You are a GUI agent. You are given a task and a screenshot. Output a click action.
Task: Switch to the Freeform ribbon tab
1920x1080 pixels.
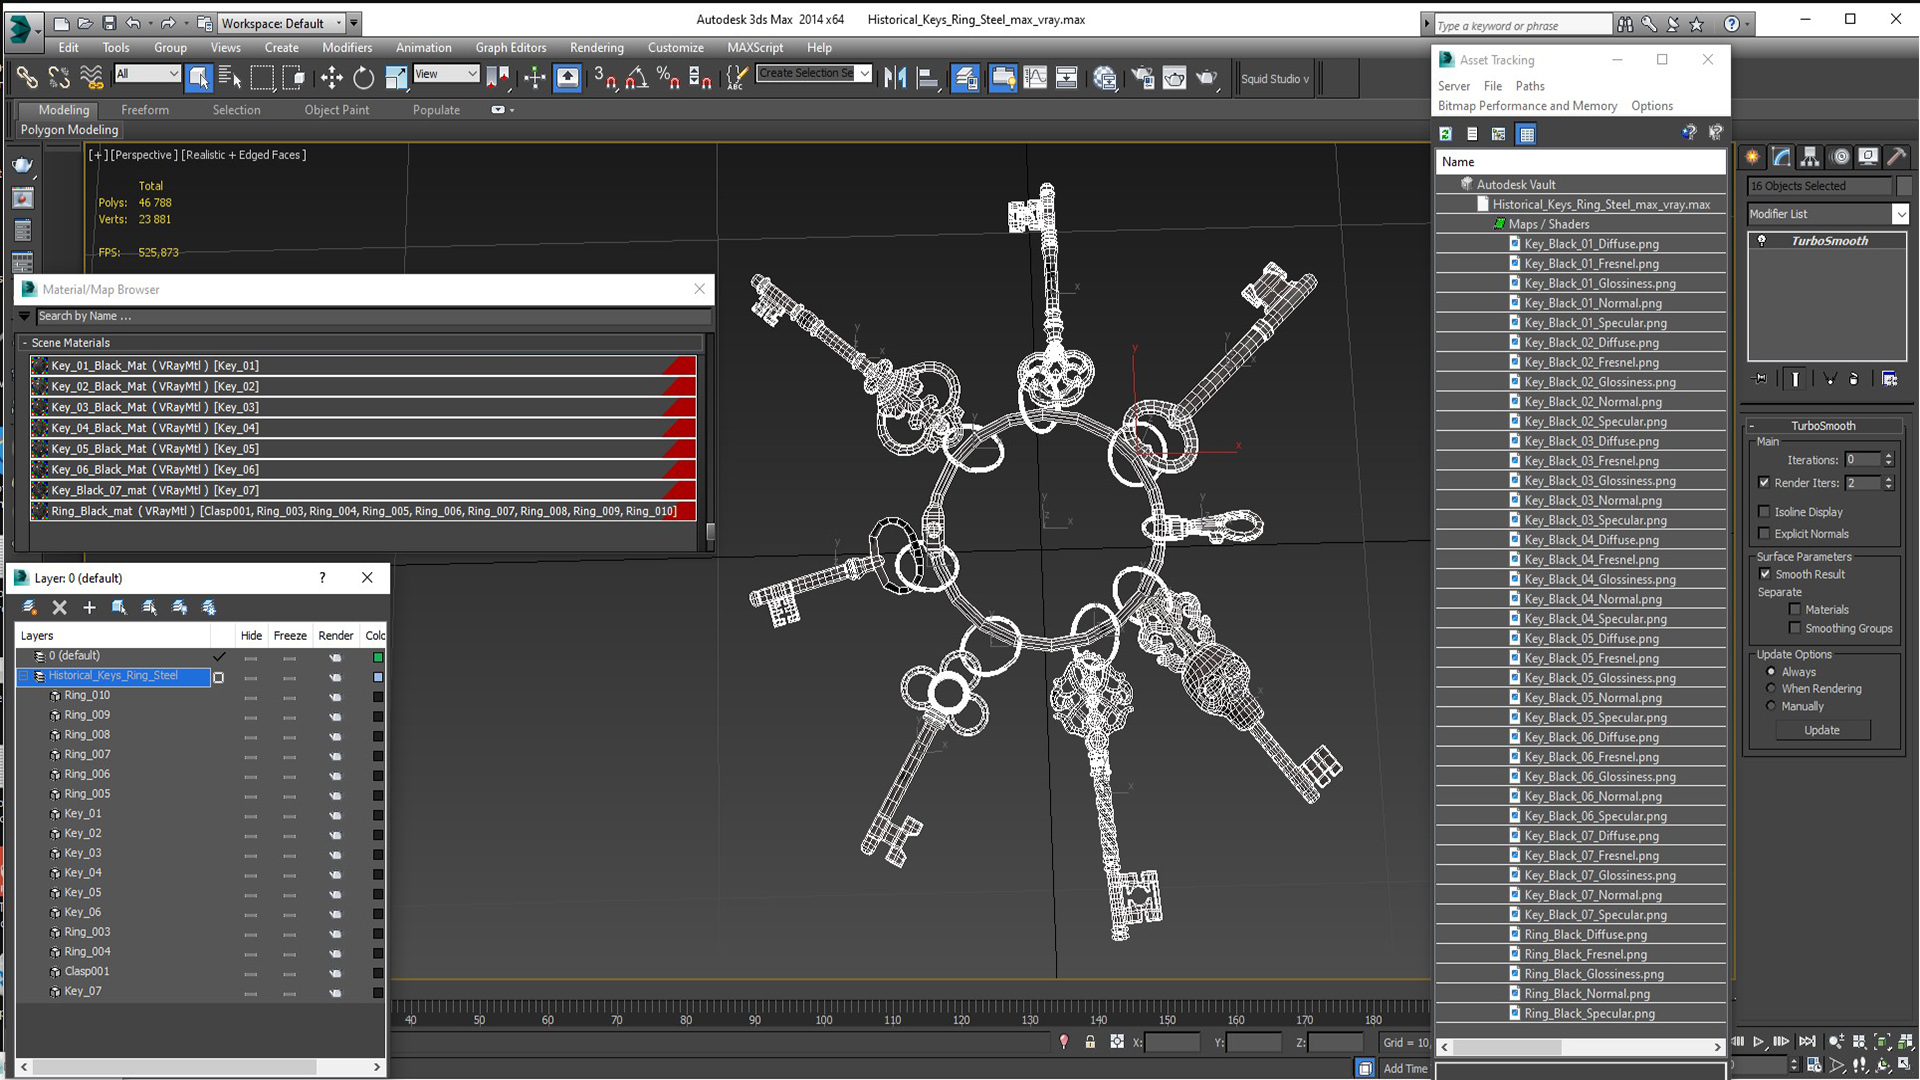[145, 110]
